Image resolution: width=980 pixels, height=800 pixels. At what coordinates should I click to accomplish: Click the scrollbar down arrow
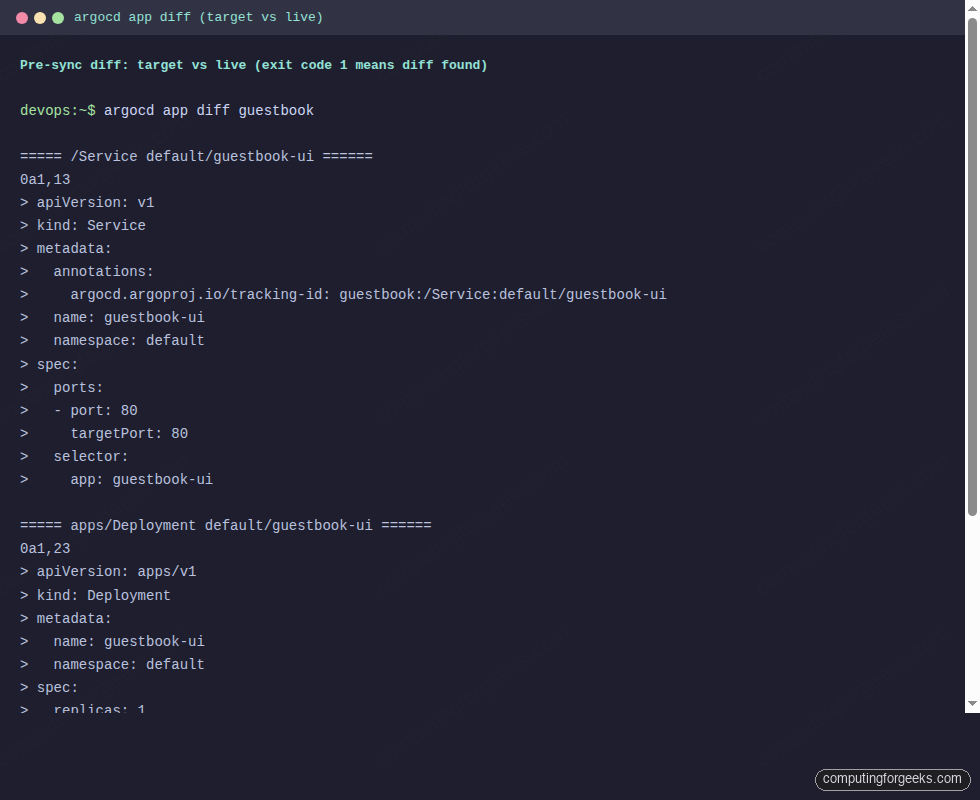coord(972,704)
